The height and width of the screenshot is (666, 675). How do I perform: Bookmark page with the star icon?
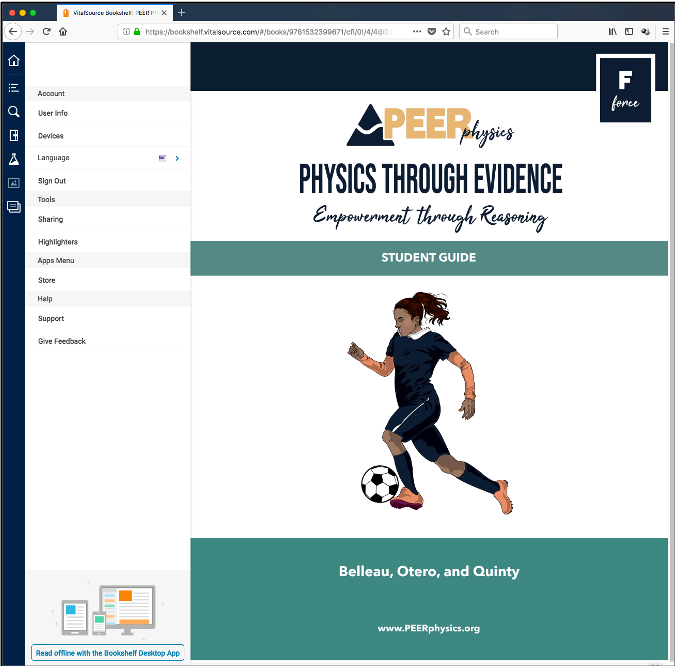446,32
